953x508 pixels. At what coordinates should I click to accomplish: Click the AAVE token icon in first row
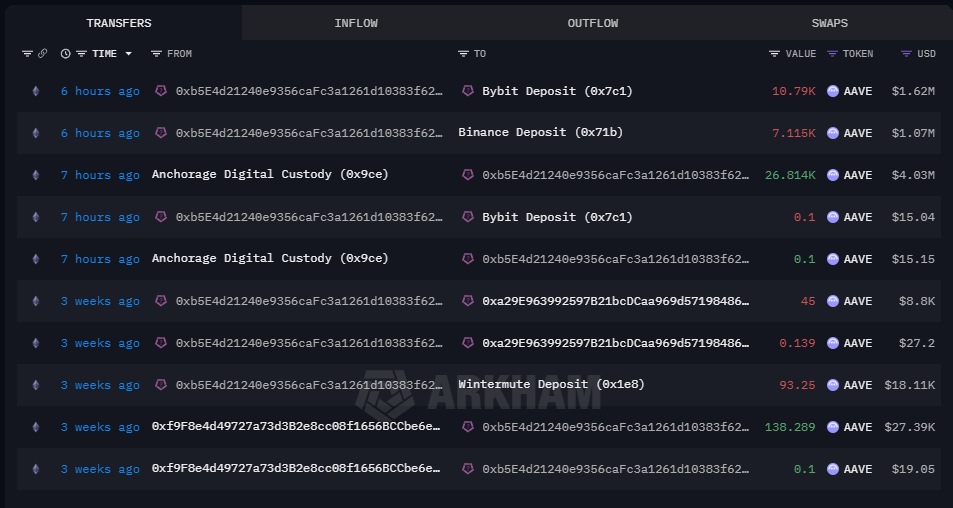click(x=833, y=91)
